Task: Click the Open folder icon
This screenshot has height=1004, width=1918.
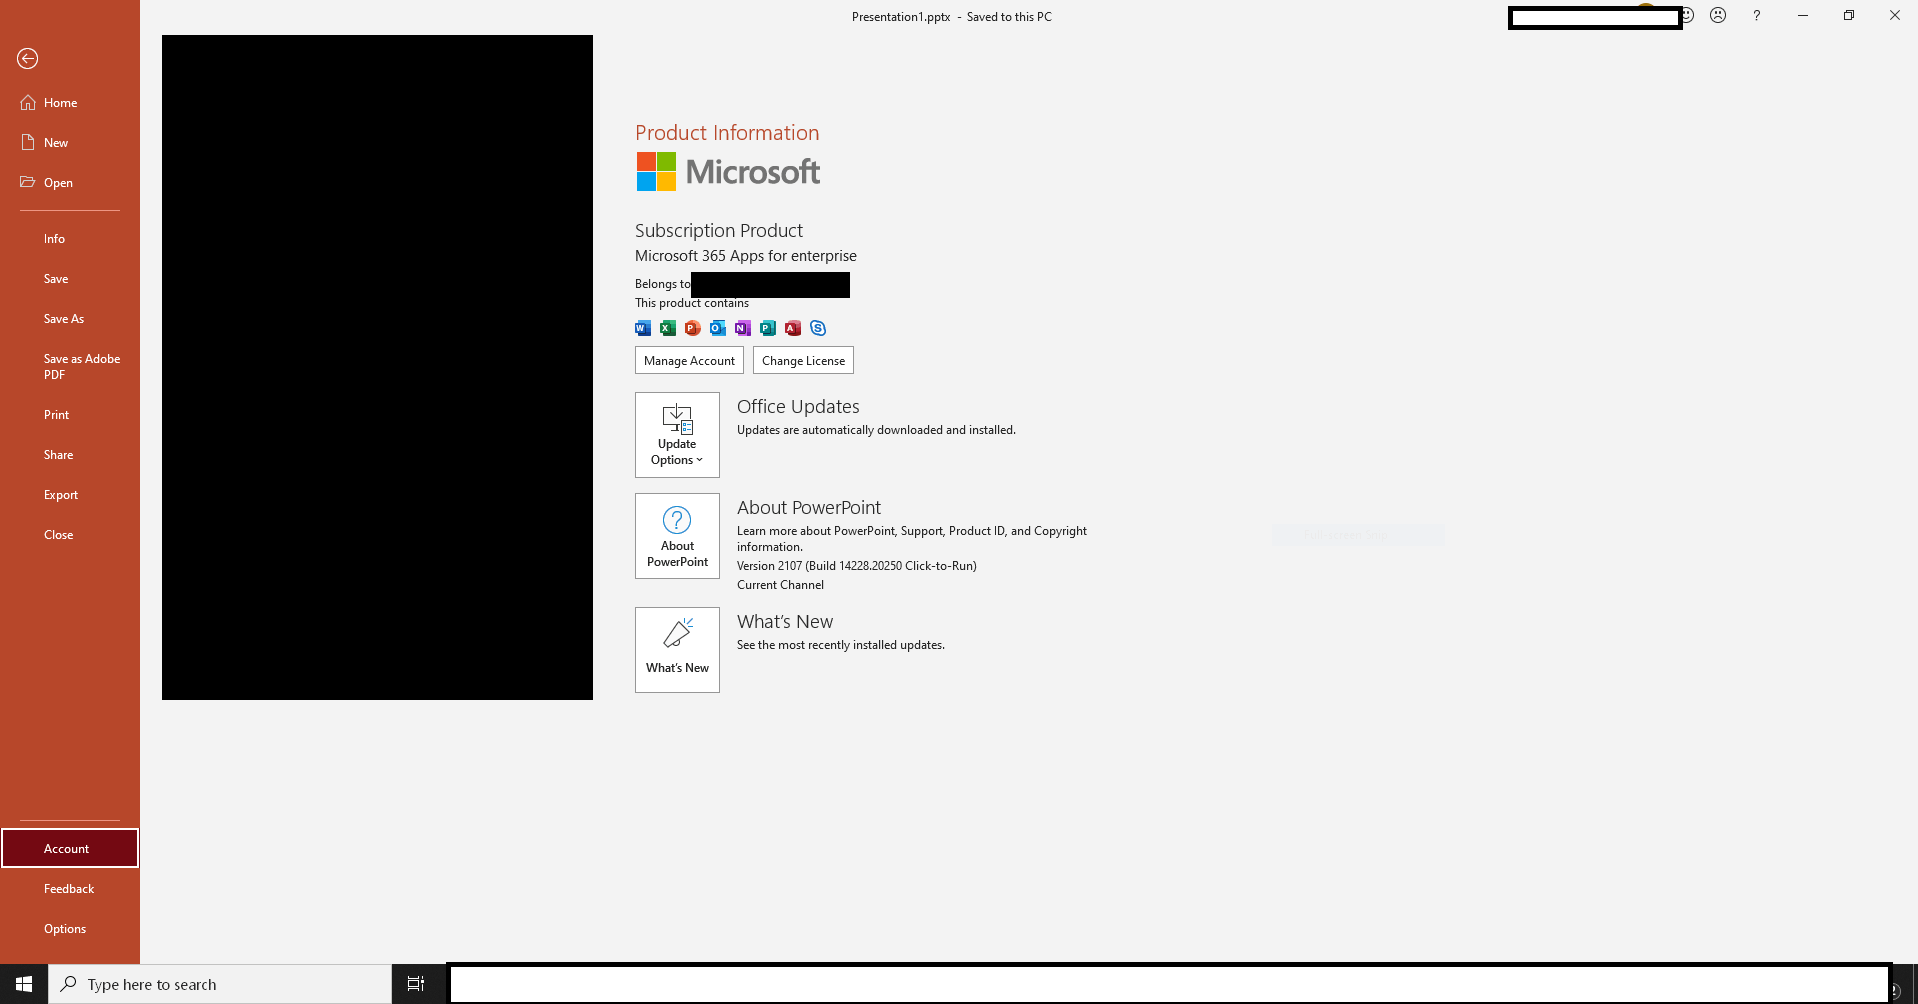Action: click(28, 183)
